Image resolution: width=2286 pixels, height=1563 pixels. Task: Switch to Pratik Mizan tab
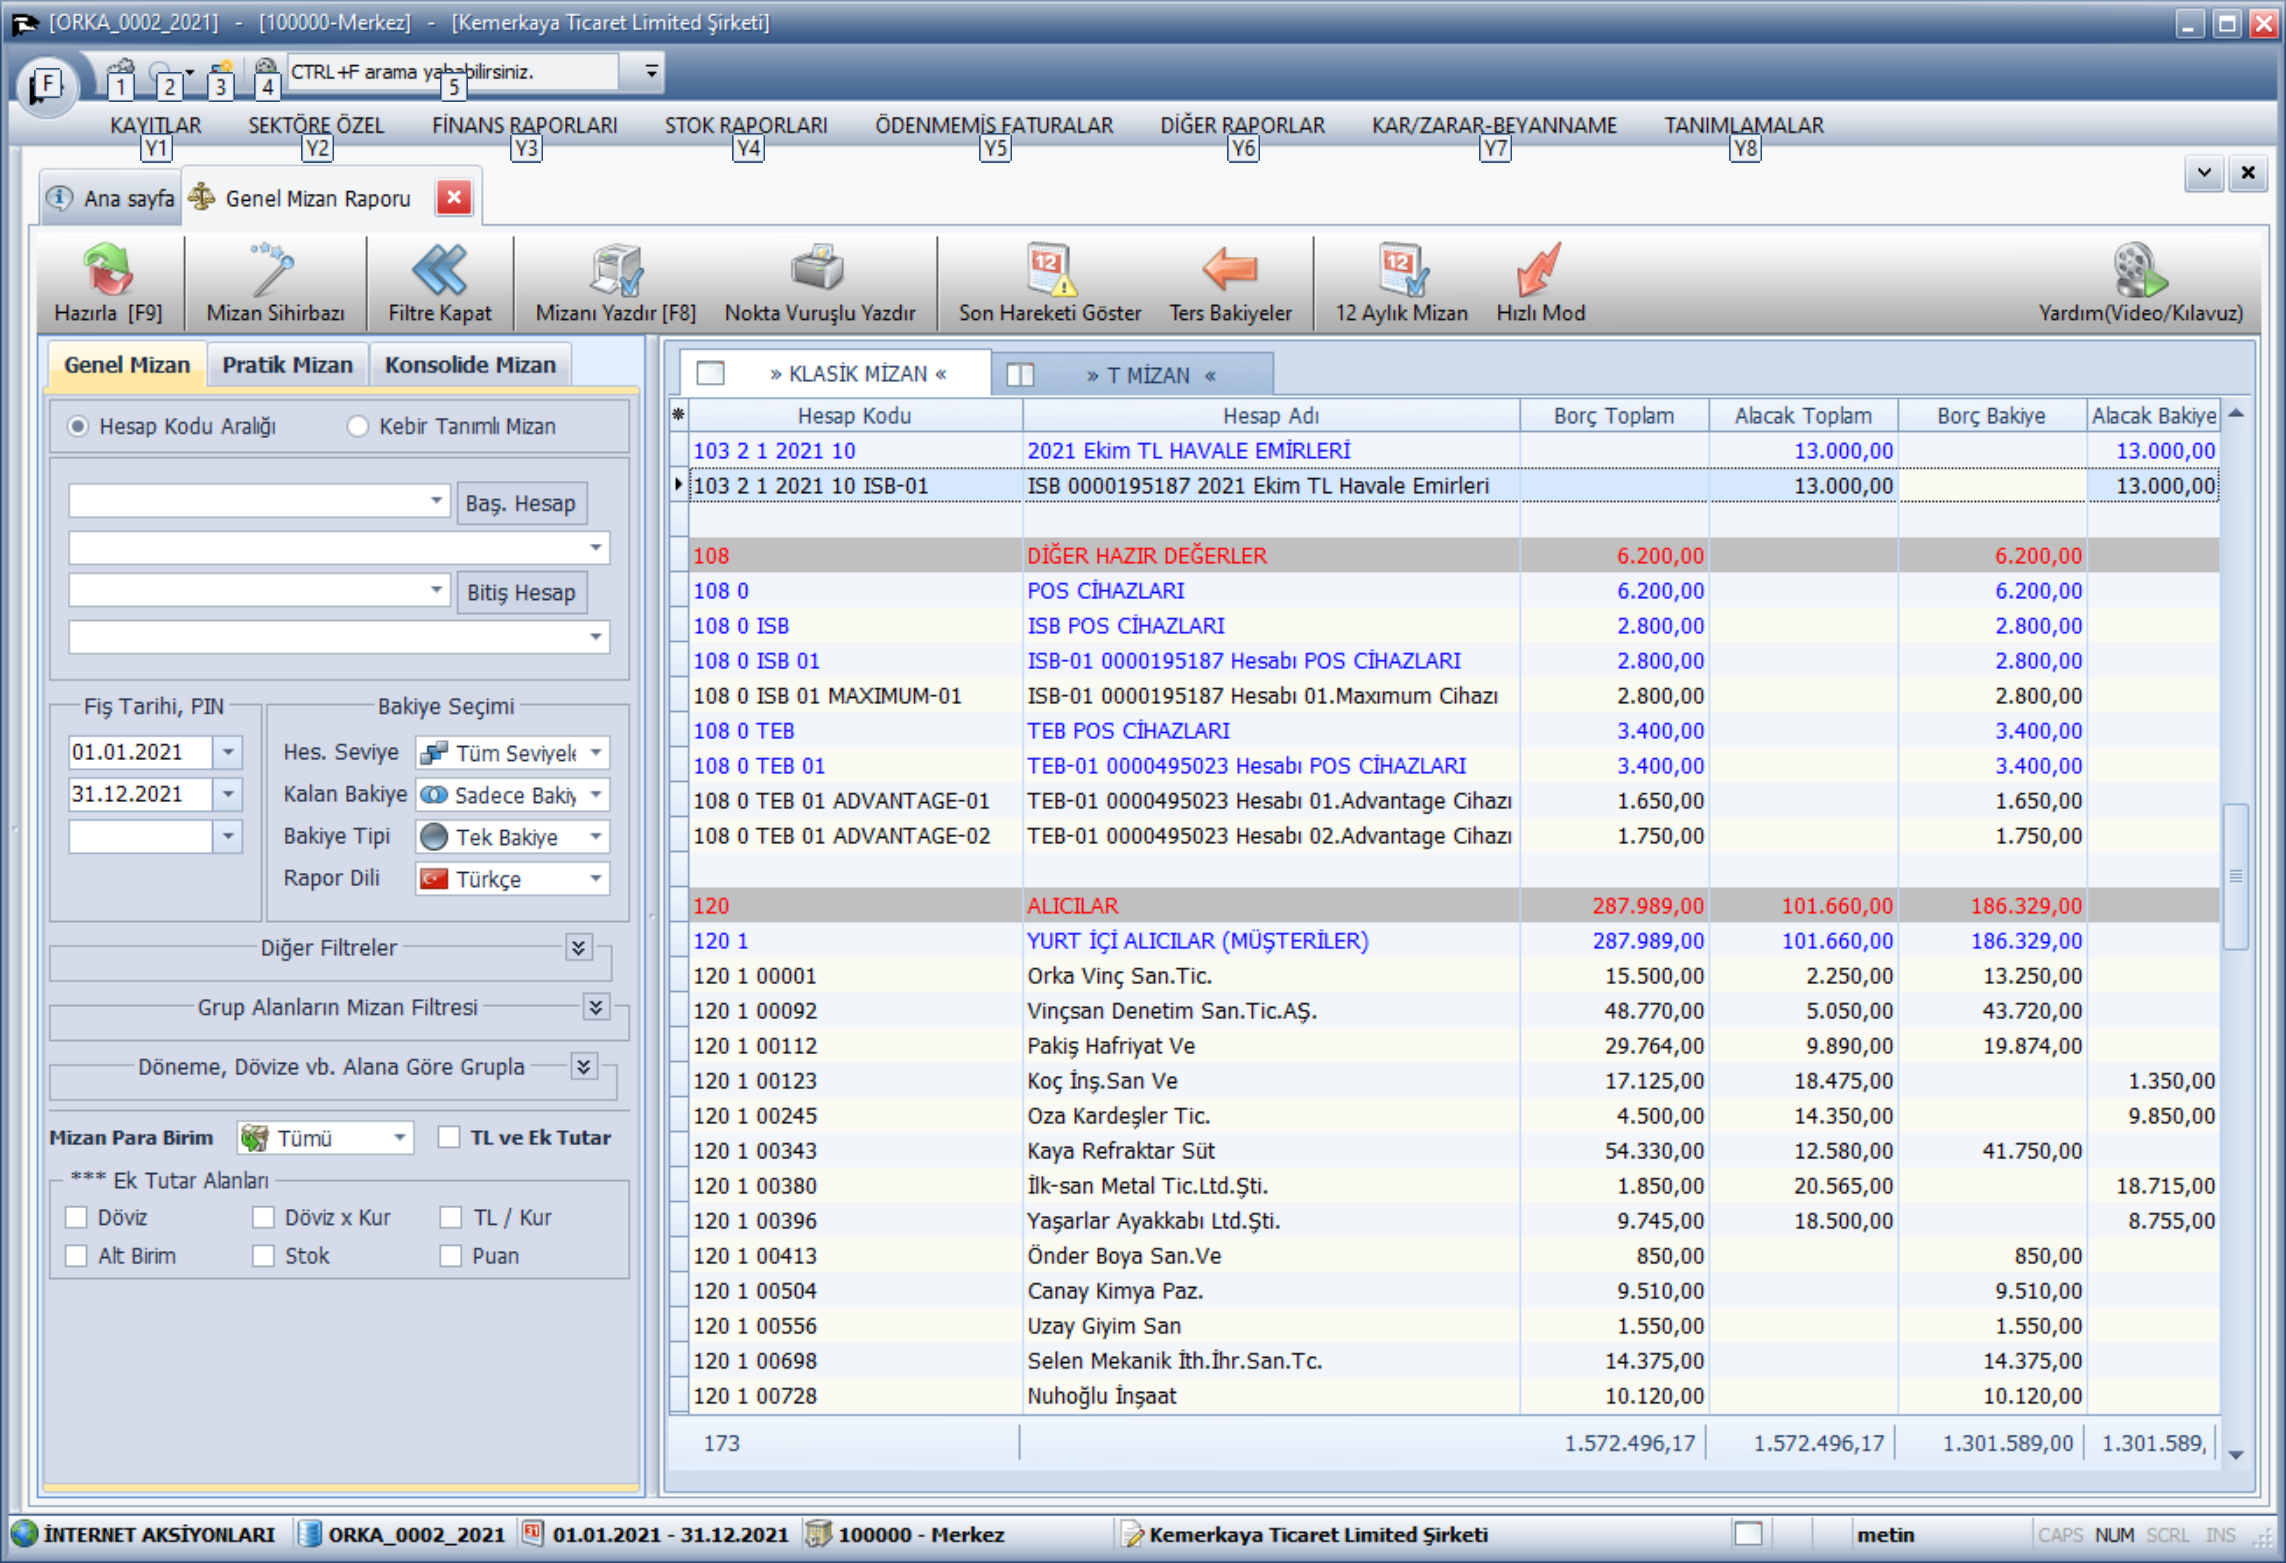[x=287, y=365]
